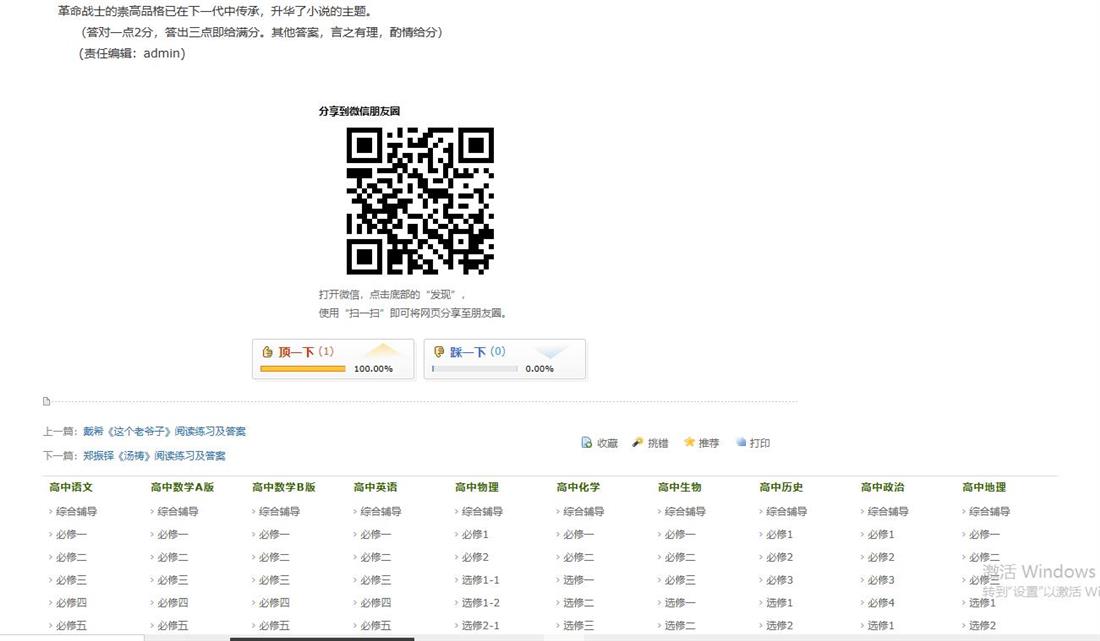The height and width of the screenshot is (641, 1100).
Task: Select 选修2 under 高中历史
Action: tap(779, 626)
